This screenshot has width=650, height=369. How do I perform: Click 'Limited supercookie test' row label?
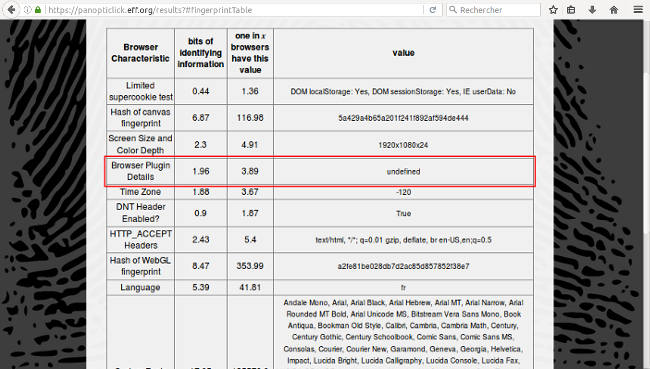tap(141, 91)
